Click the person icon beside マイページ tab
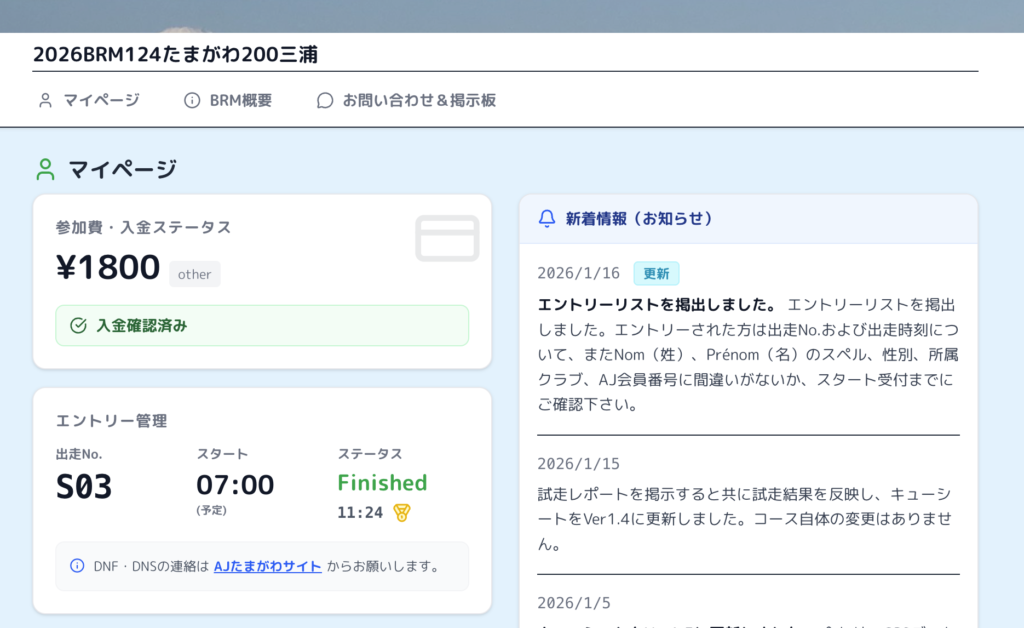The height and width of the screenshot is (628, 1024). coord(45,100)
